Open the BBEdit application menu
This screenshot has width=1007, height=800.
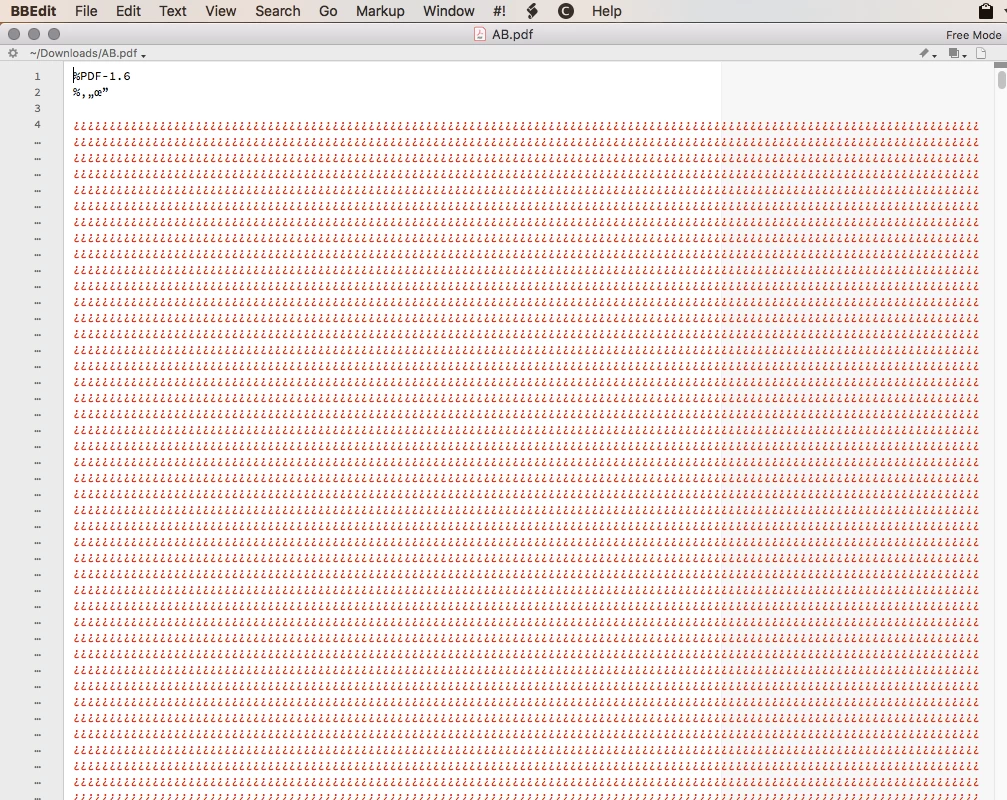coord(33,11)
